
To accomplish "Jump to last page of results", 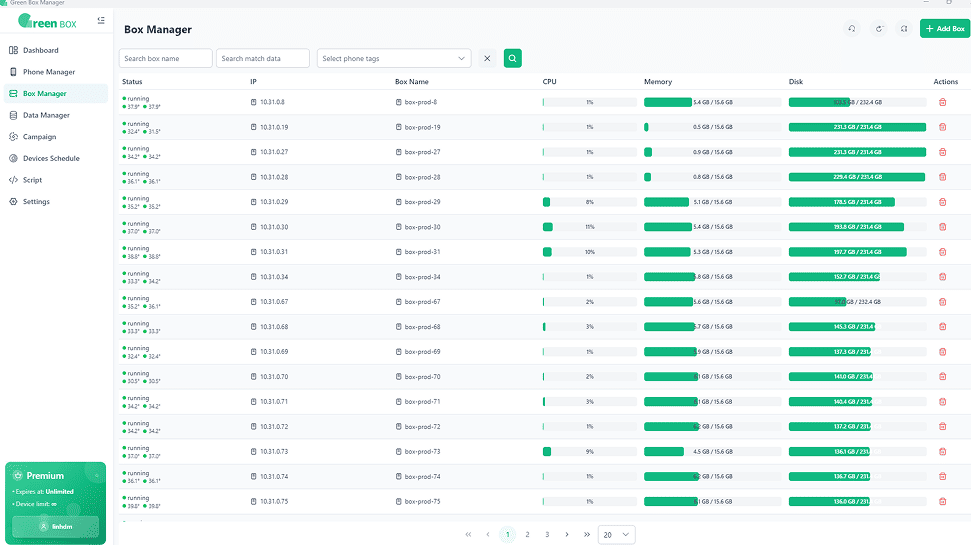I will click(586, 534).
